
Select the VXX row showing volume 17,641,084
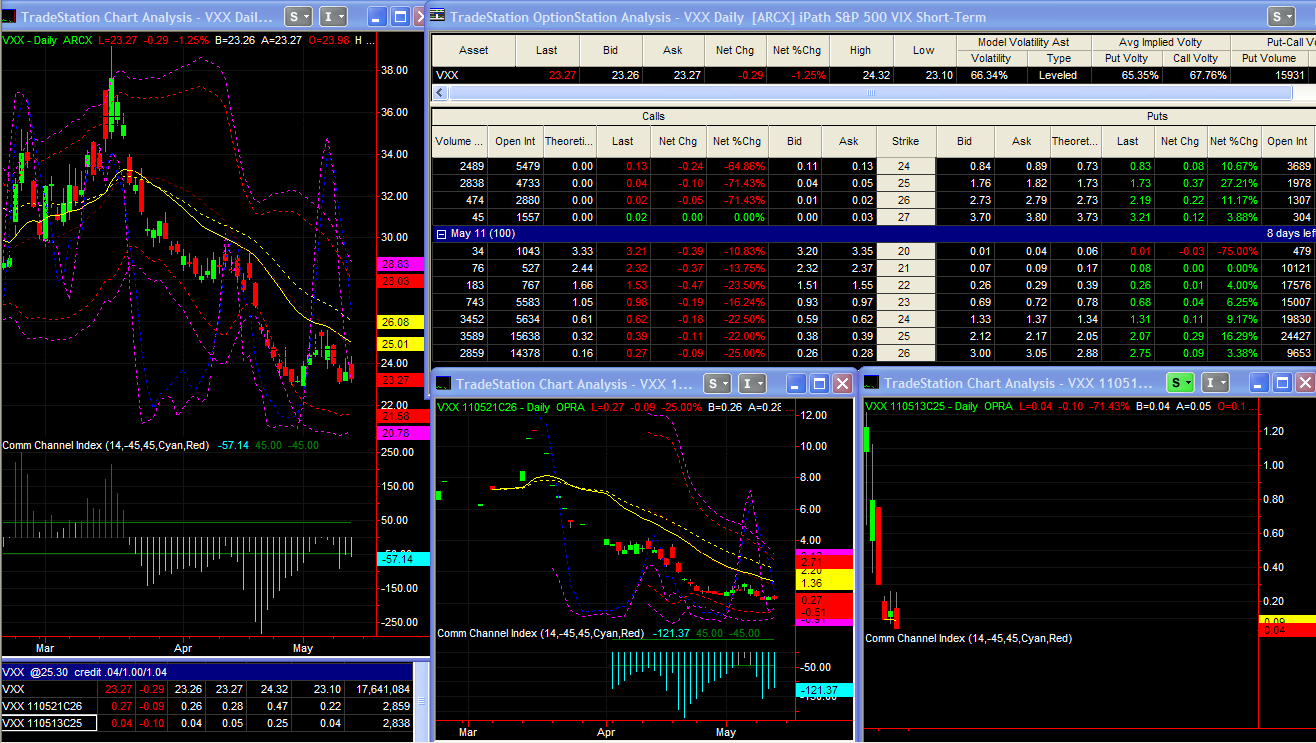[x=206, y=689]
